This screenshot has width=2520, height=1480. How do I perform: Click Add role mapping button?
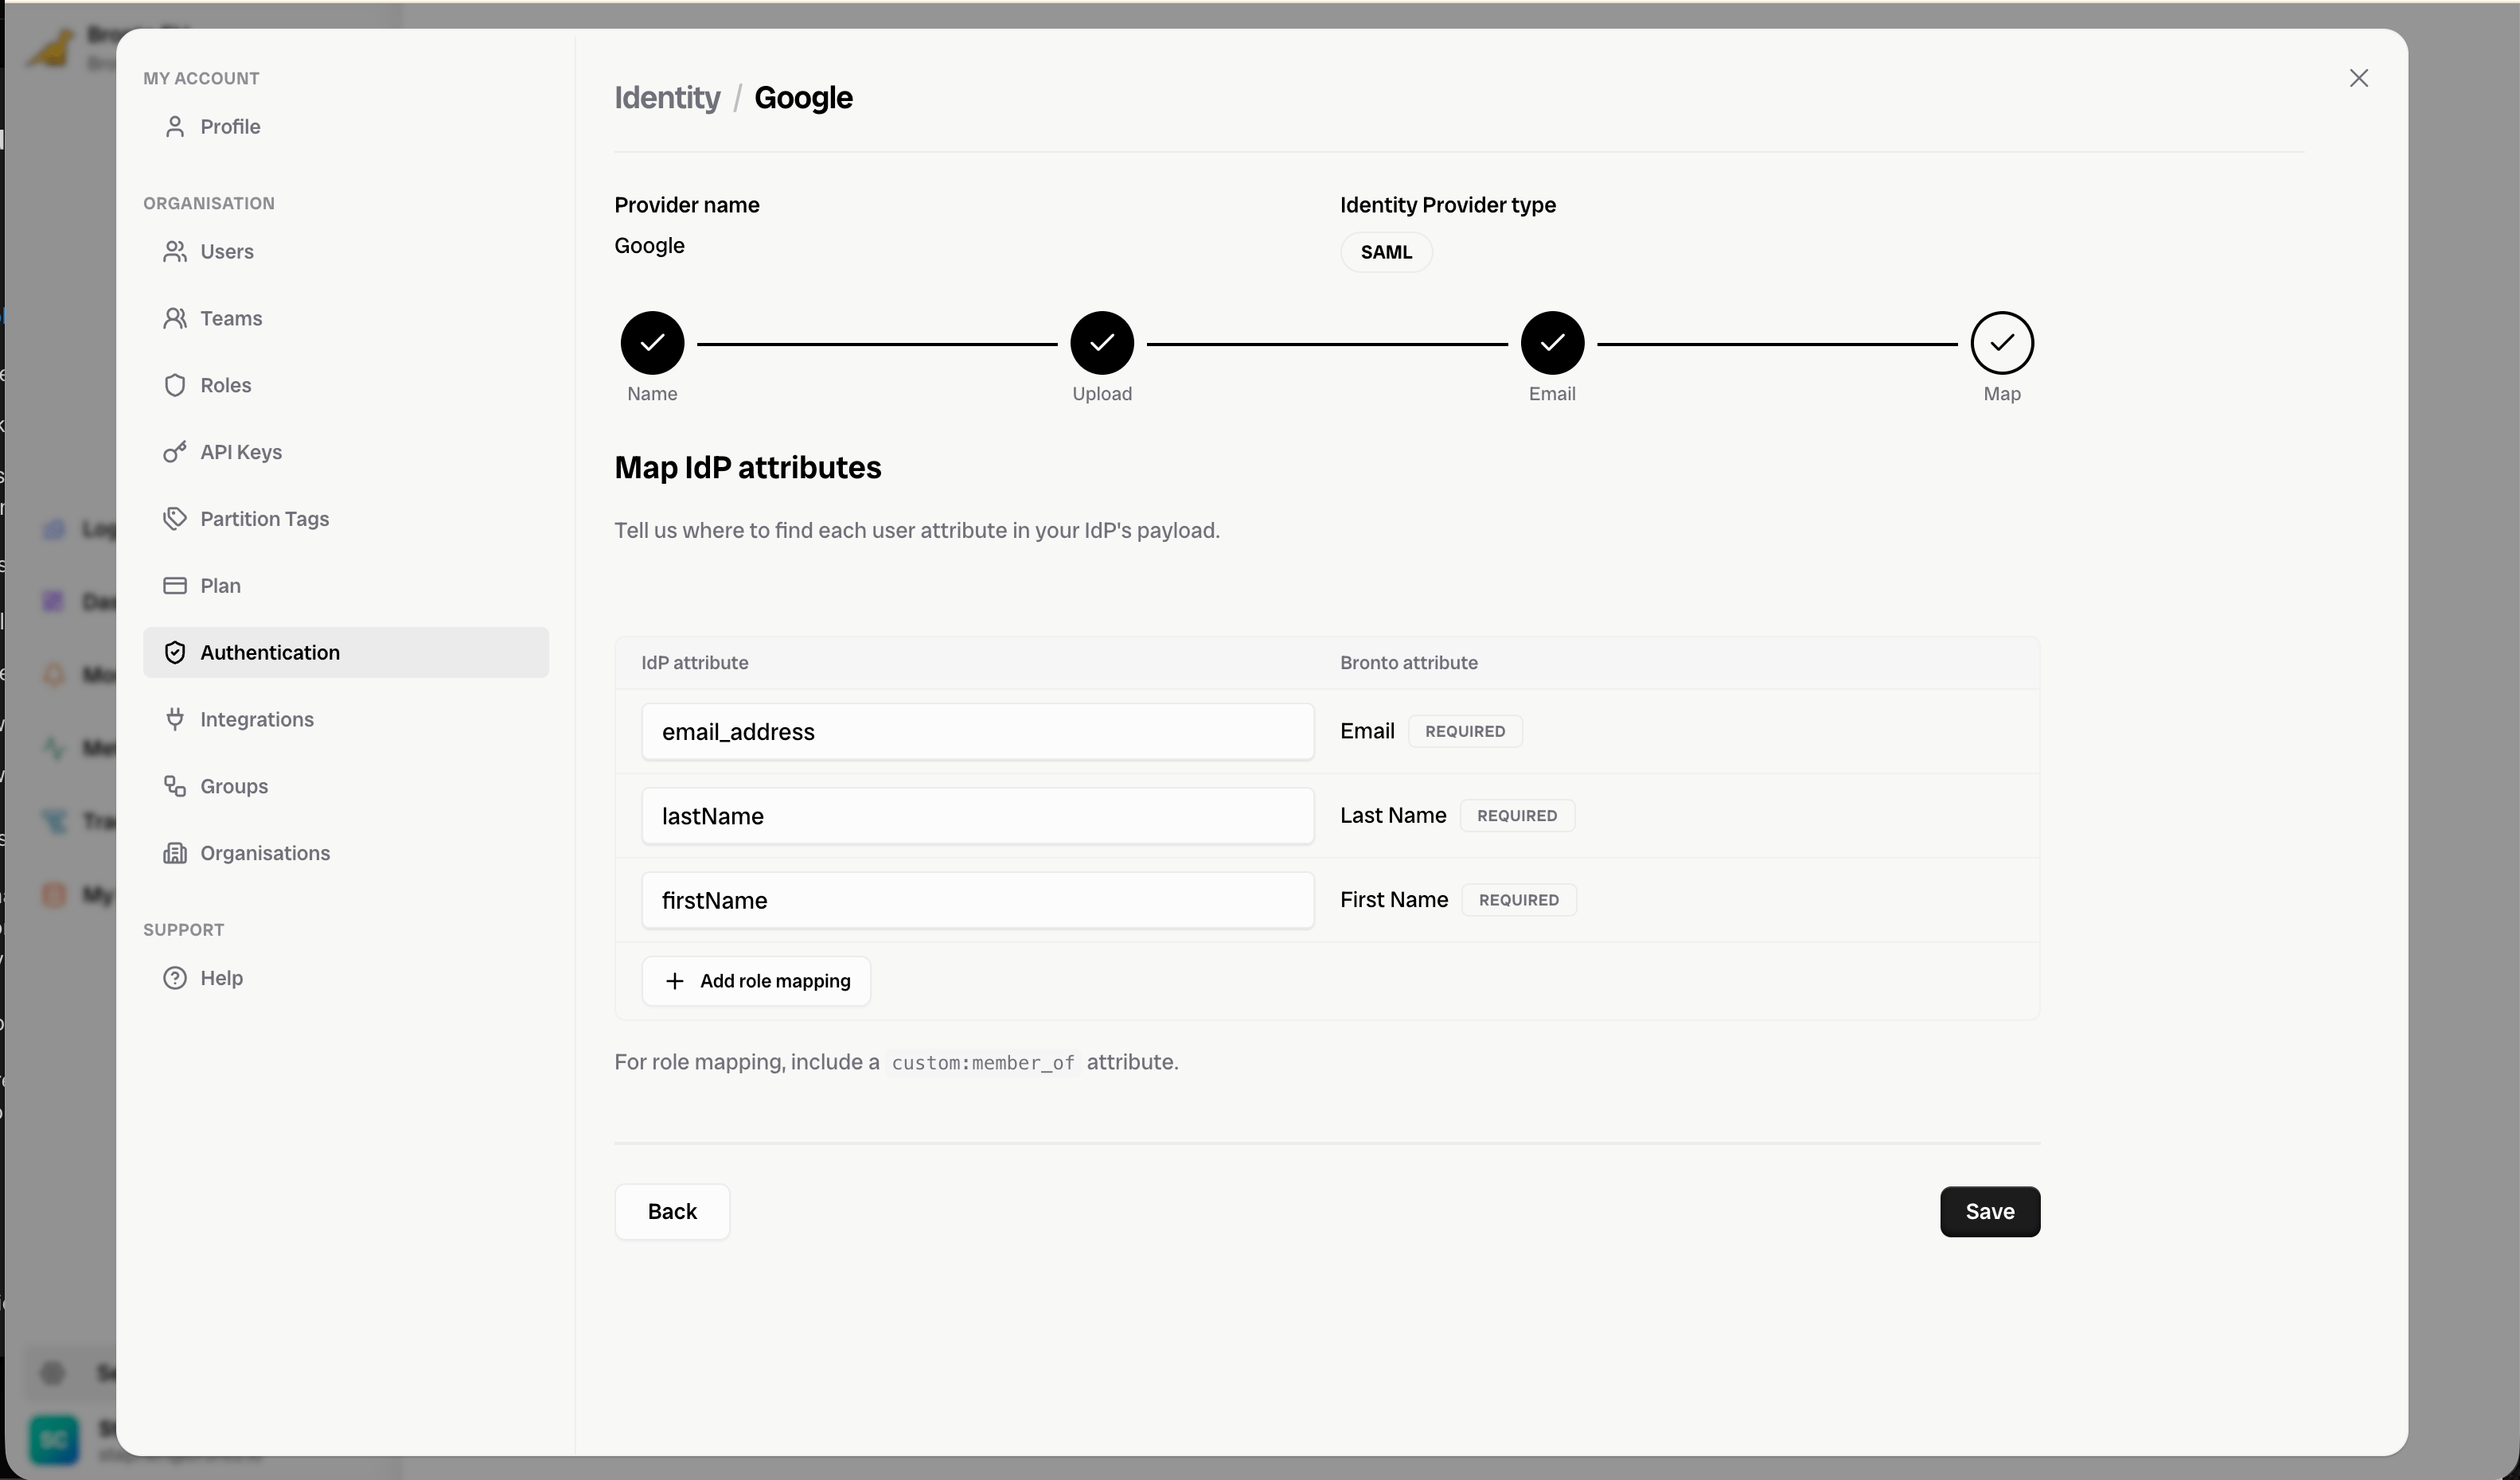click(x=756, y=981)
